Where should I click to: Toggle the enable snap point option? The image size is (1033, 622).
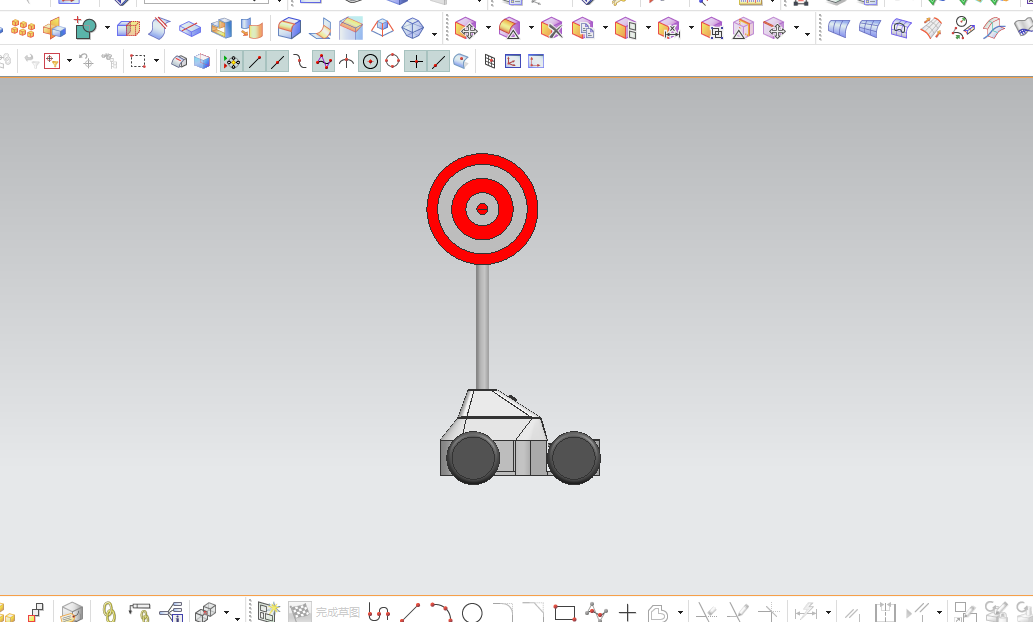231,61
